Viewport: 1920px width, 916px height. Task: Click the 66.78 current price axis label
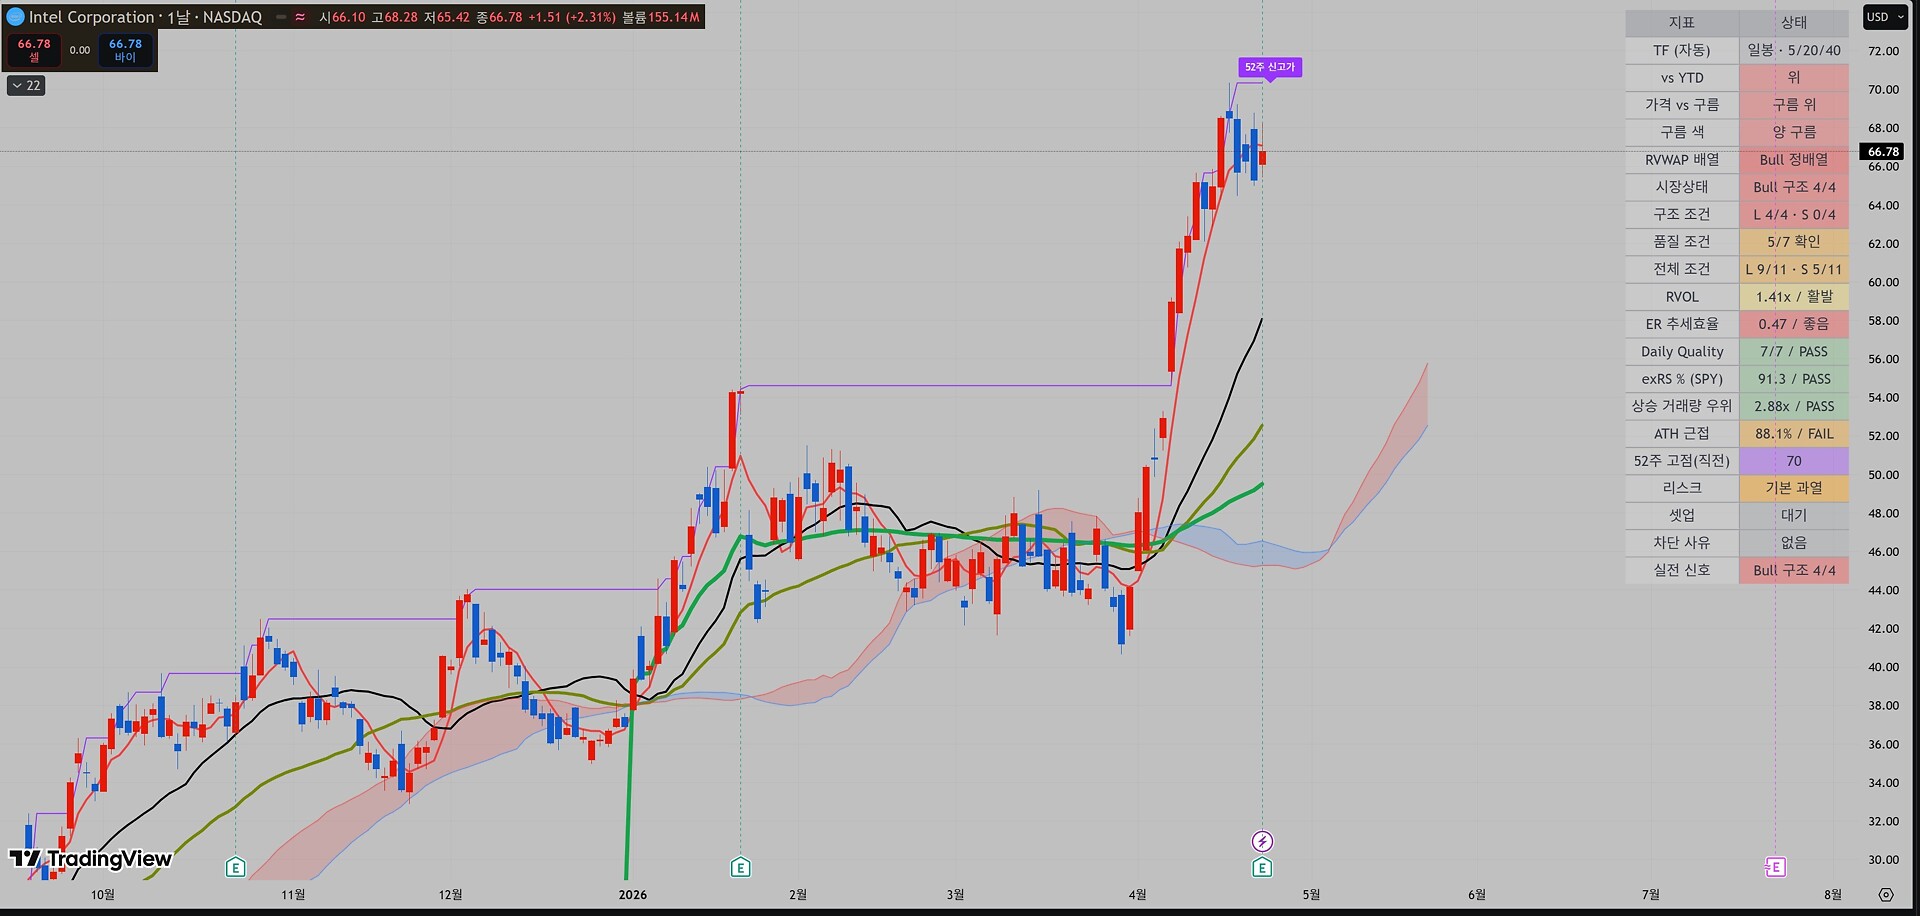[1883, 152]
